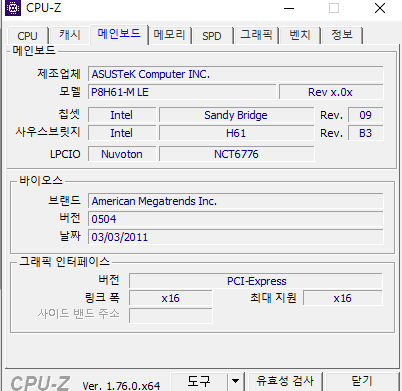
Task: Click the BIOS version 0504 field
Action: point(236,219)
